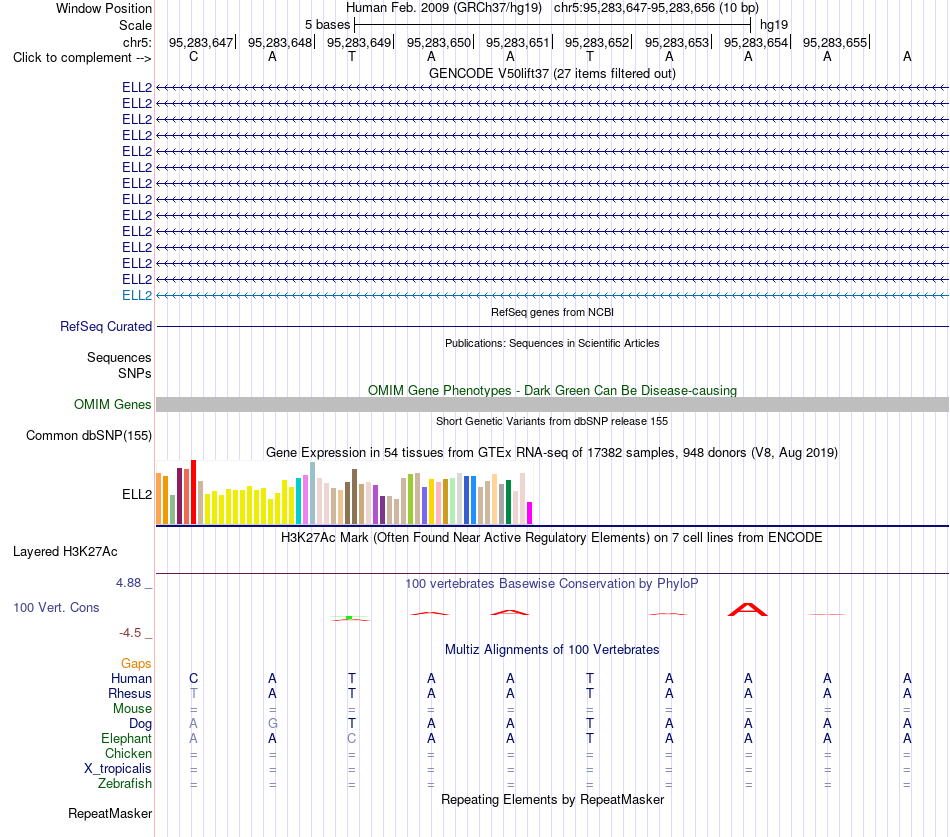Click the RepeatMasker track label
Image resolution: width=950 pixels, height=837 pixels.
(x=110, y=813)
